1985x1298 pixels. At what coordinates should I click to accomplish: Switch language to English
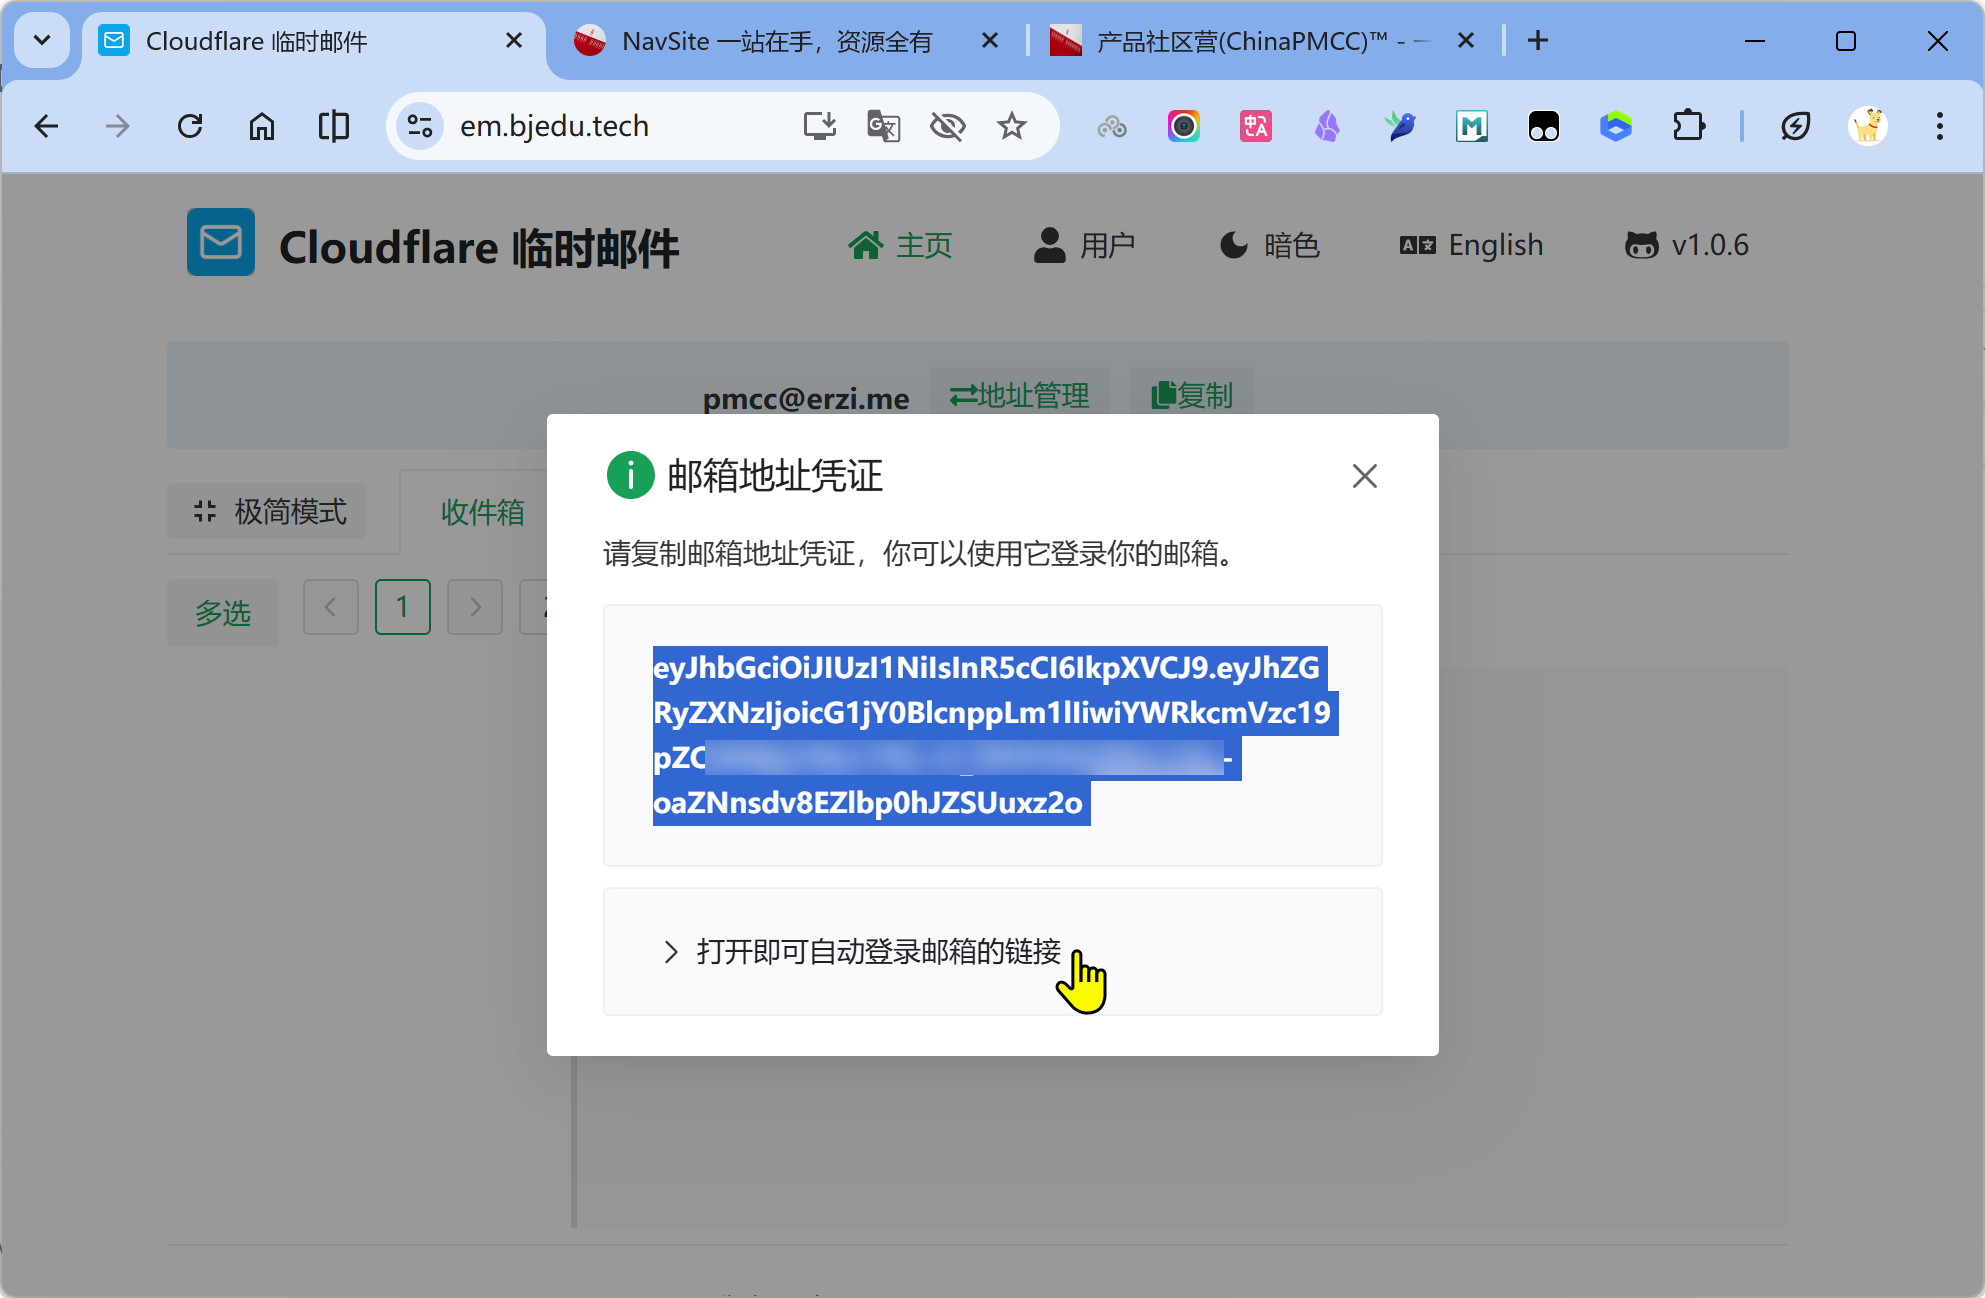click(x=1471, y=245)
